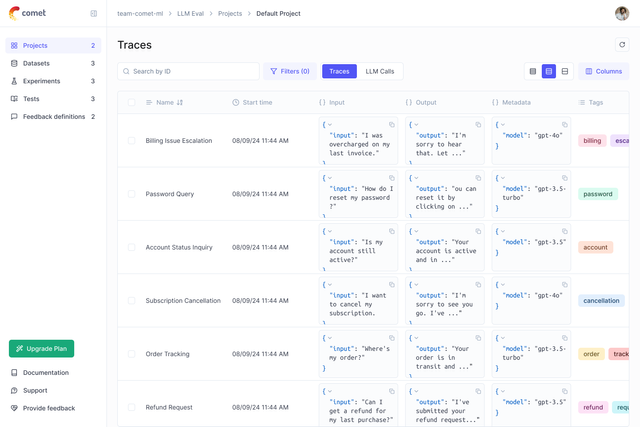The height and width of the screenshot is (427, 640).
Task: Tick the Order Tracking row checkbox
Action: click(x=131, y=354)
